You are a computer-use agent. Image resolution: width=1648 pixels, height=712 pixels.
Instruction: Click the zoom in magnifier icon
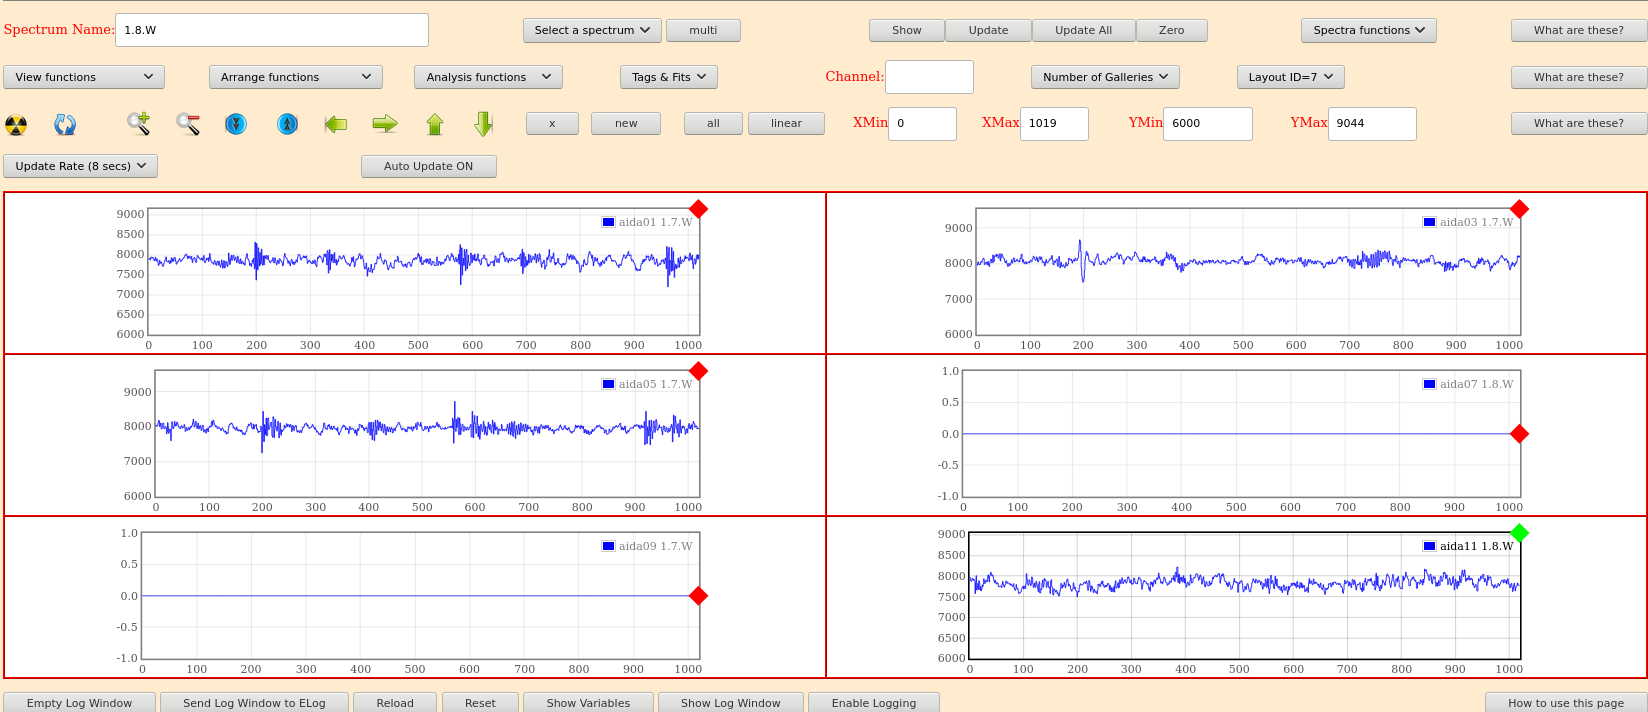[x=138, y=124]
